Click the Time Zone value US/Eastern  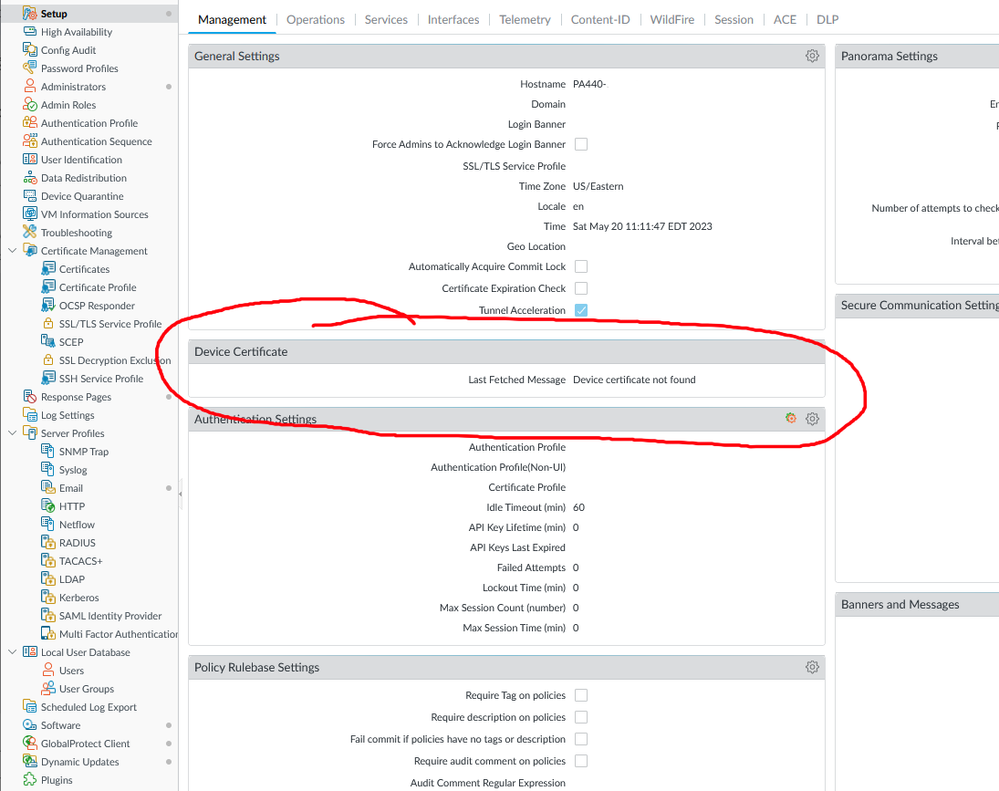[598, 186]
